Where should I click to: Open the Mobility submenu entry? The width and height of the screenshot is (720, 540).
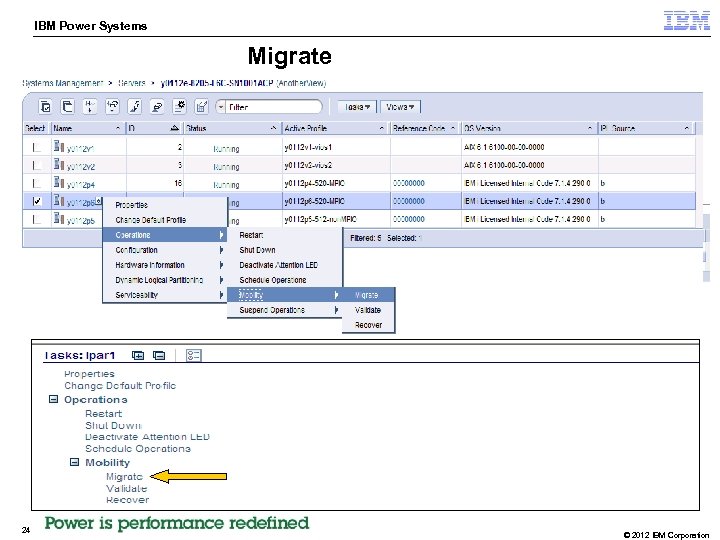point(285,295)
